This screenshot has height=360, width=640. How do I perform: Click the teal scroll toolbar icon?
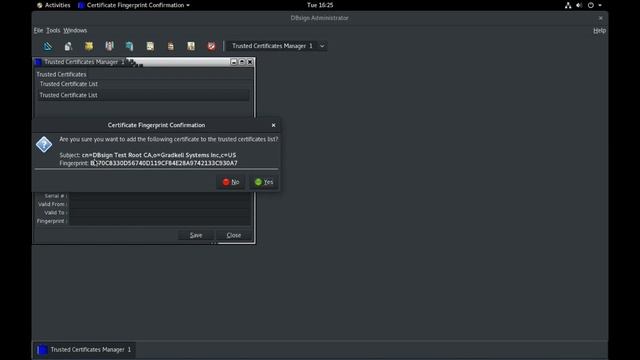point(129,46)
